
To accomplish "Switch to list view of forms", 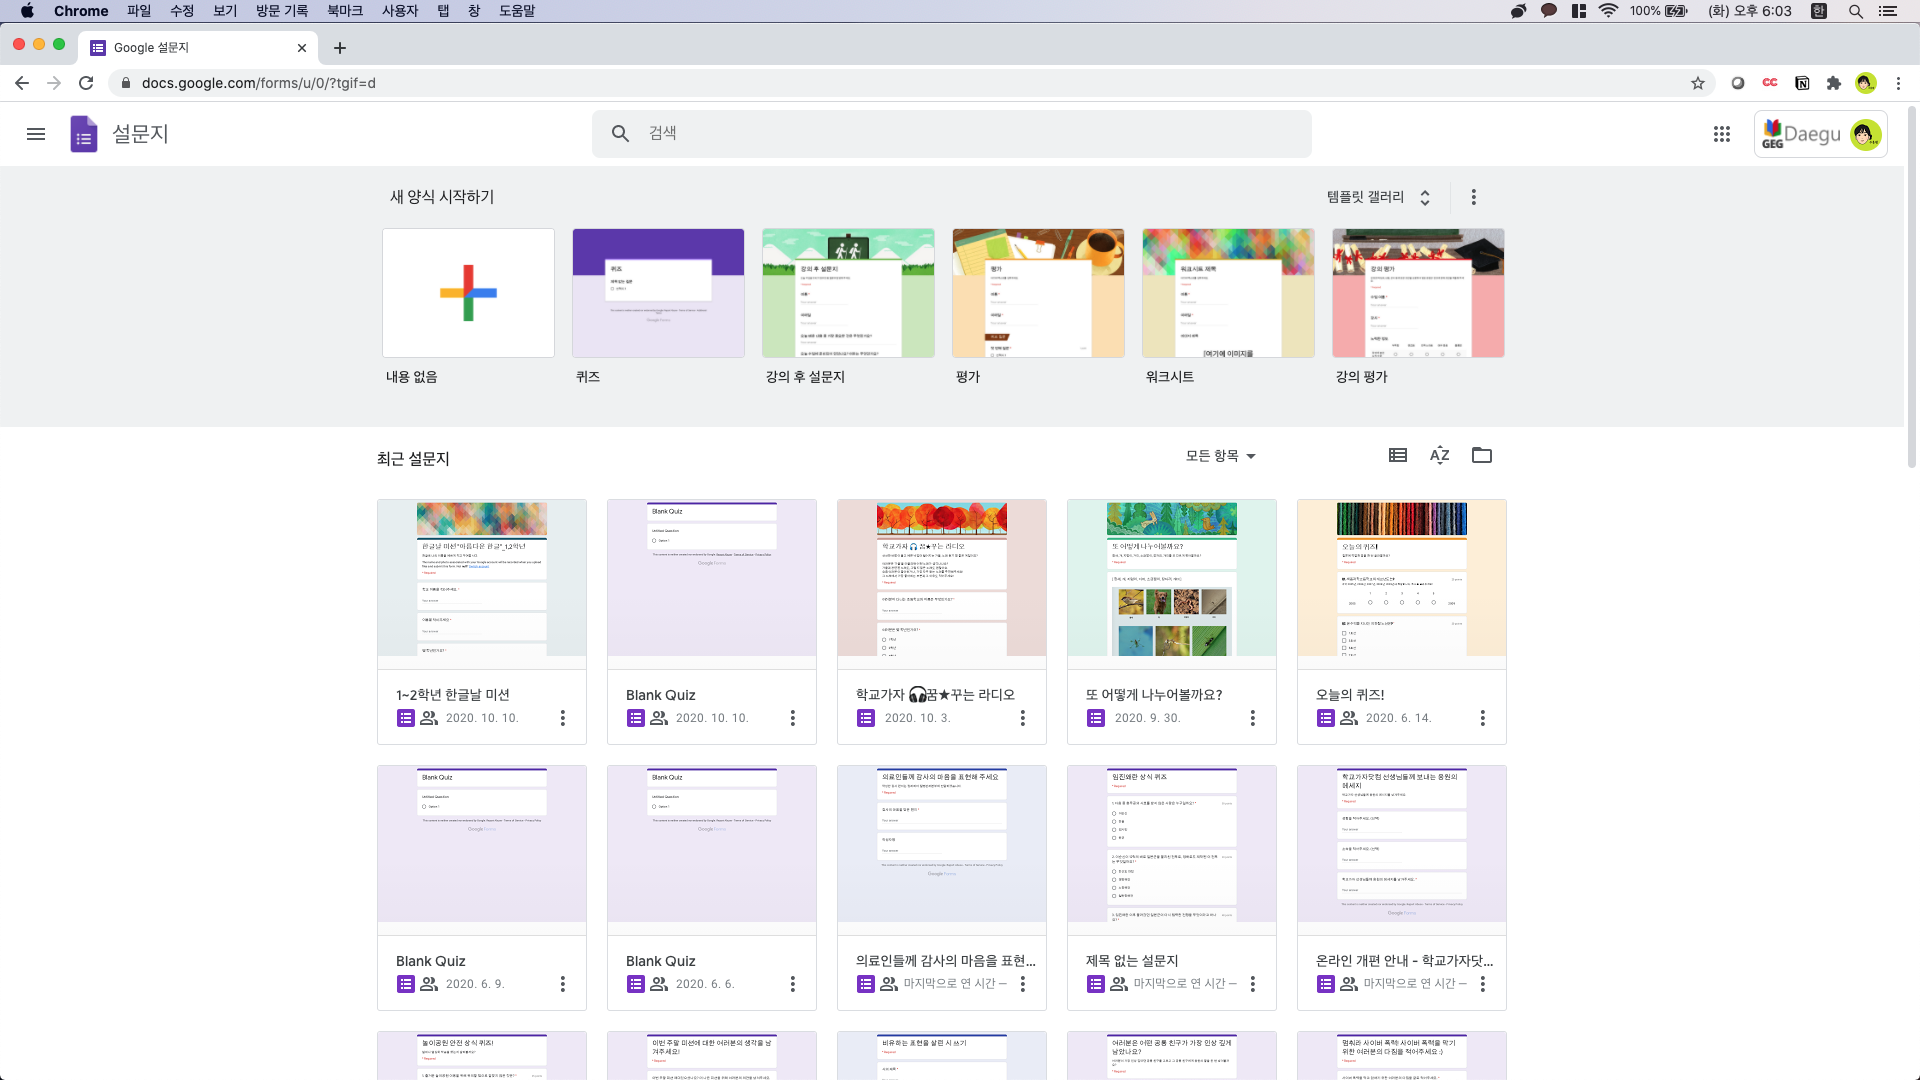I will pyautogui.click(x=1397, y=456).
